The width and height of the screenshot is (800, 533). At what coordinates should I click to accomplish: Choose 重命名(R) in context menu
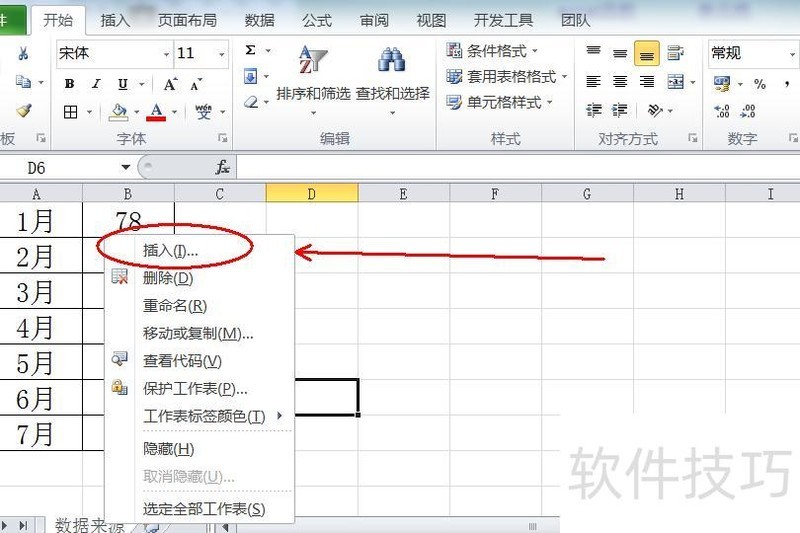click(200, 306)
